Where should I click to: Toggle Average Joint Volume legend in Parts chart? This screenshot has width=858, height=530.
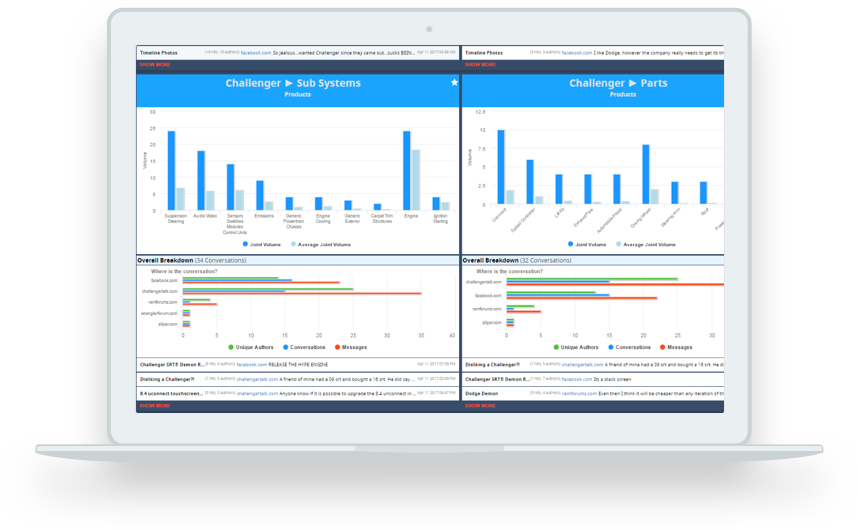click(646, 244)
